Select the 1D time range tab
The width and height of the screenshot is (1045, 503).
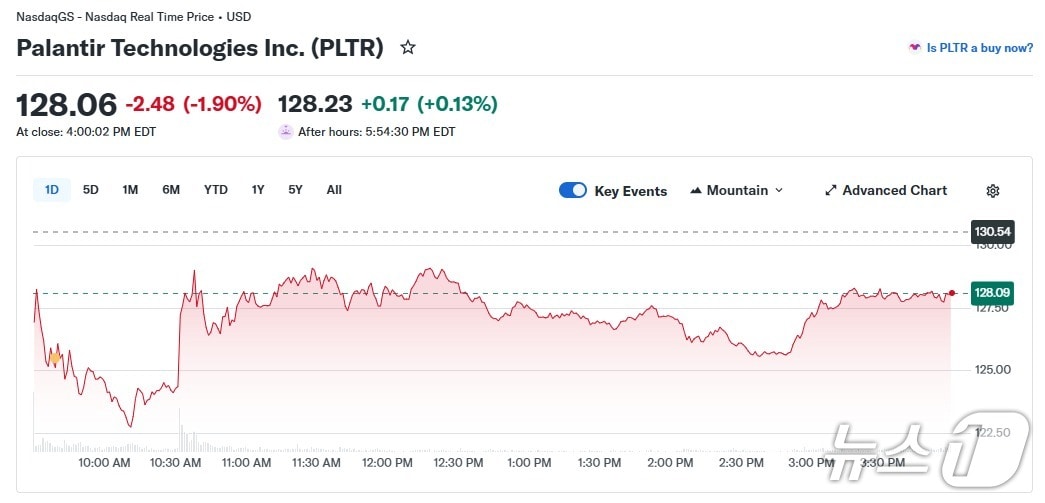(x=52, y=190)
